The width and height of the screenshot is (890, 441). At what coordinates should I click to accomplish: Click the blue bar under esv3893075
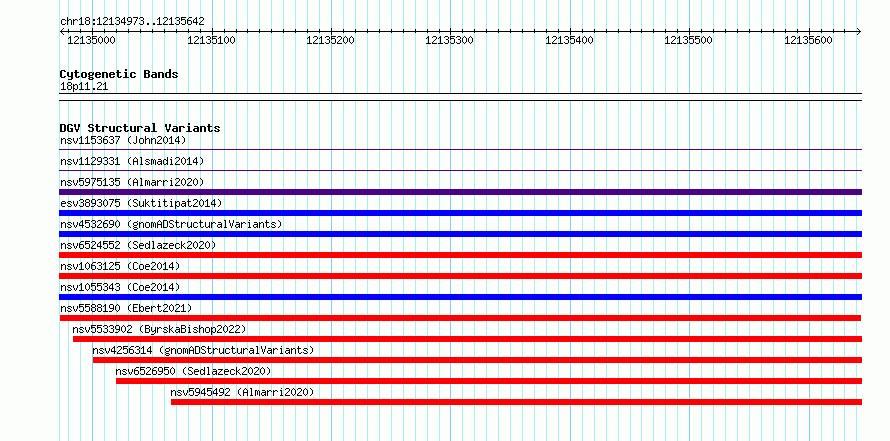point(461,213)
